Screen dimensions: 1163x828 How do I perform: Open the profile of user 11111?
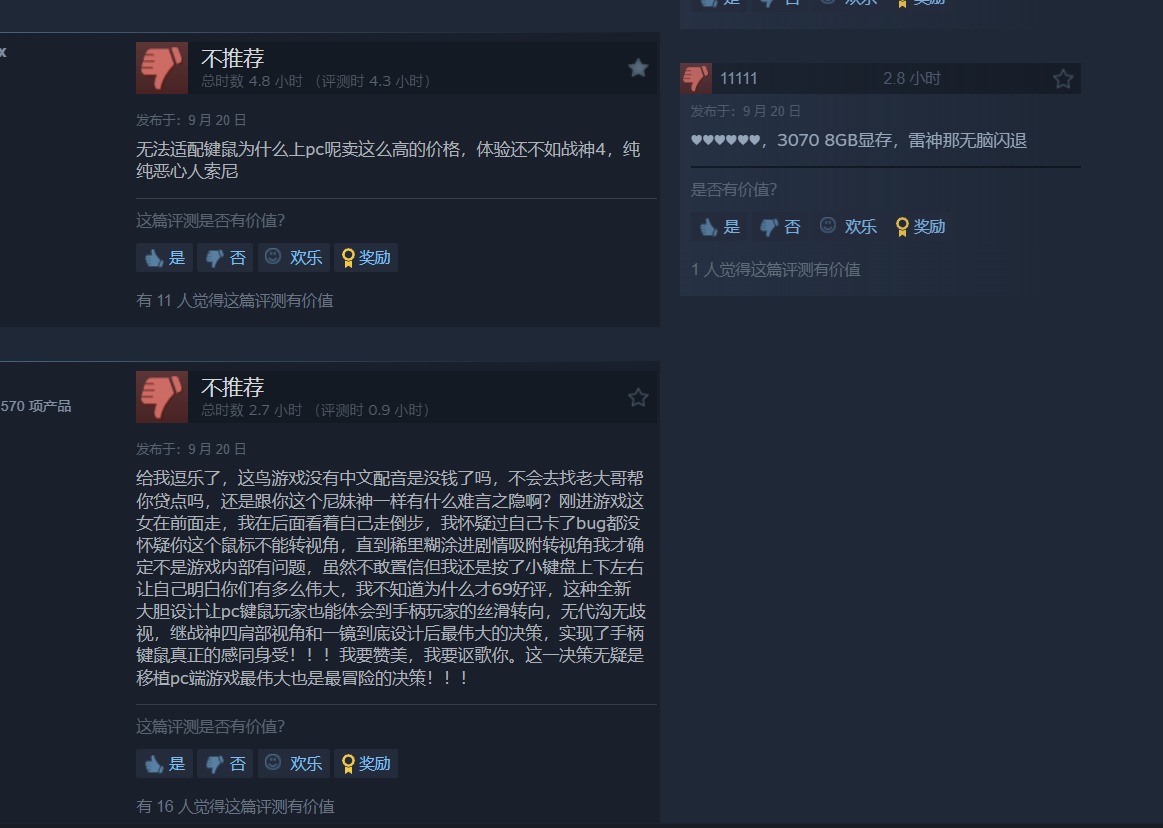coord(739,79)
